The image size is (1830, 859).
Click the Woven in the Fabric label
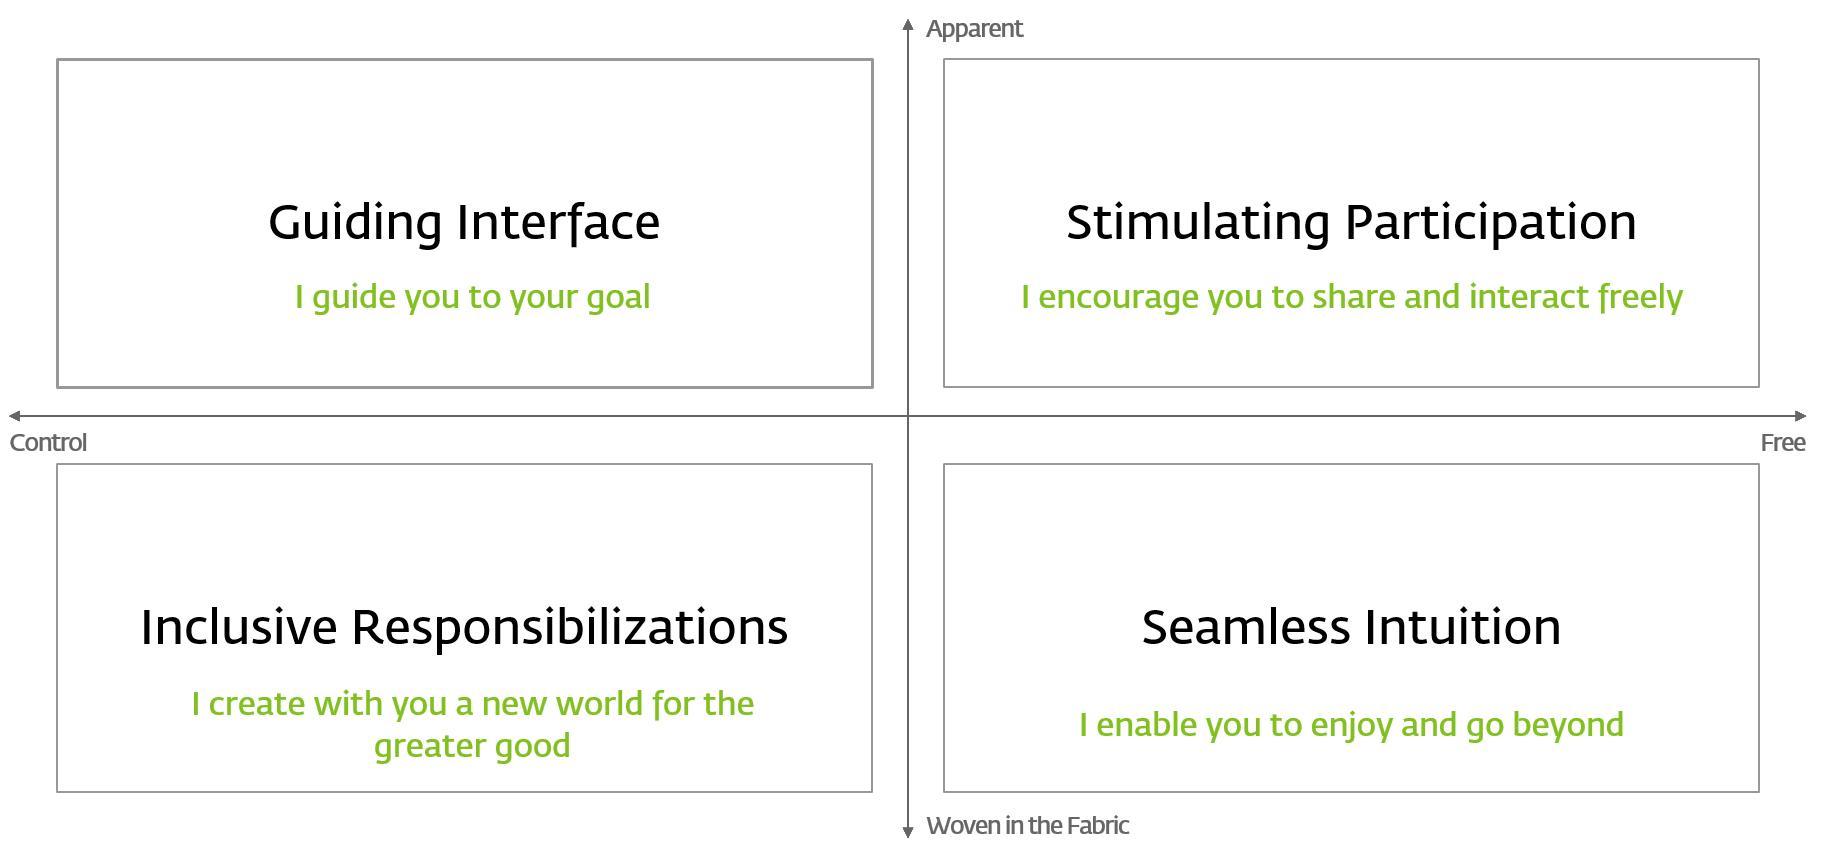(x=1027, y=826)
